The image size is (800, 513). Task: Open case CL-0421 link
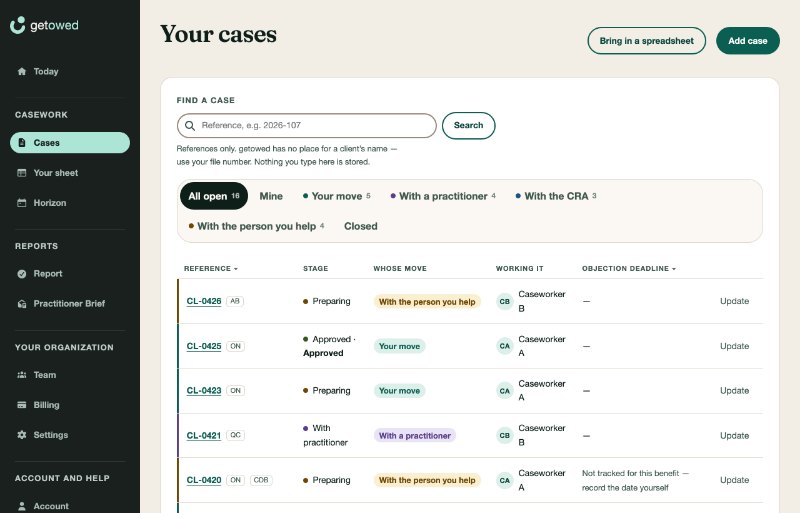[x=204, y=435]
